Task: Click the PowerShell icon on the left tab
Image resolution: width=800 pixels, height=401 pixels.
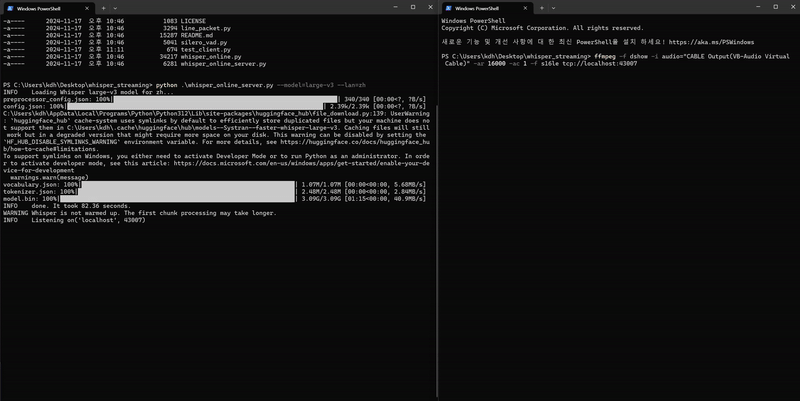Action: (x=9, y=8)
